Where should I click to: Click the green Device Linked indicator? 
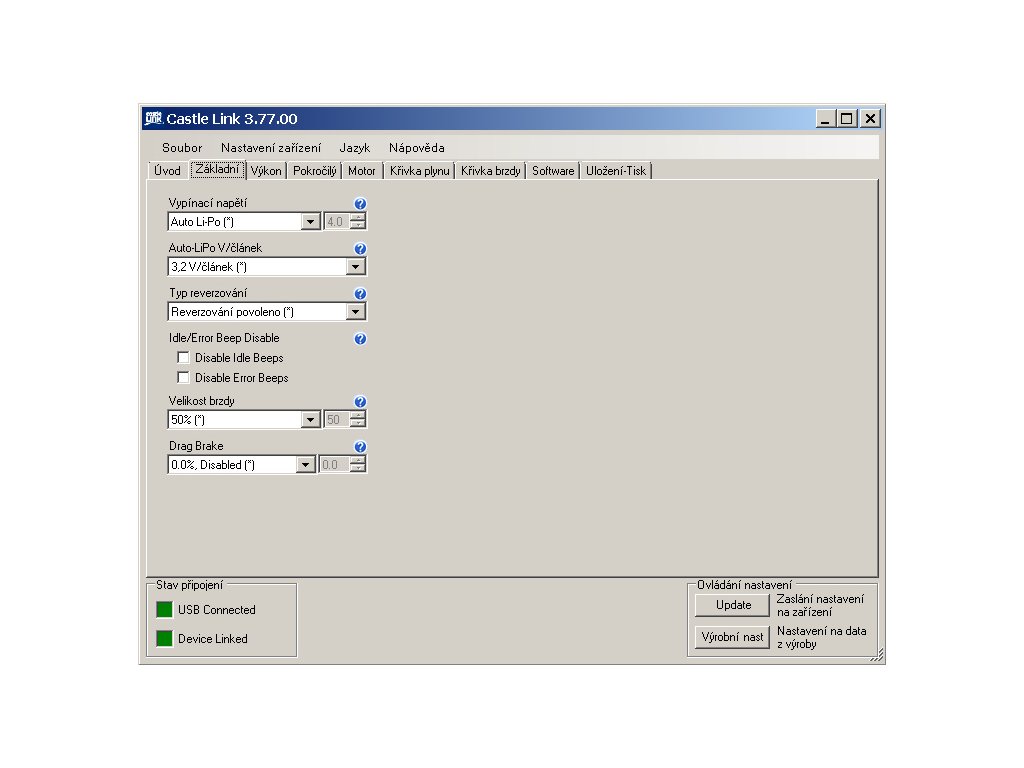click(164, 638)
